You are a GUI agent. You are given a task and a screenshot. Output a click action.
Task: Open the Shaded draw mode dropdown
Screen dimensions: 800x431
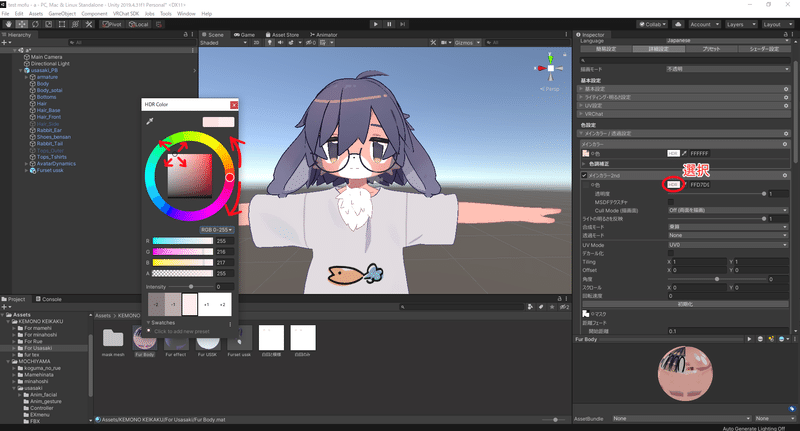(224, 43)
